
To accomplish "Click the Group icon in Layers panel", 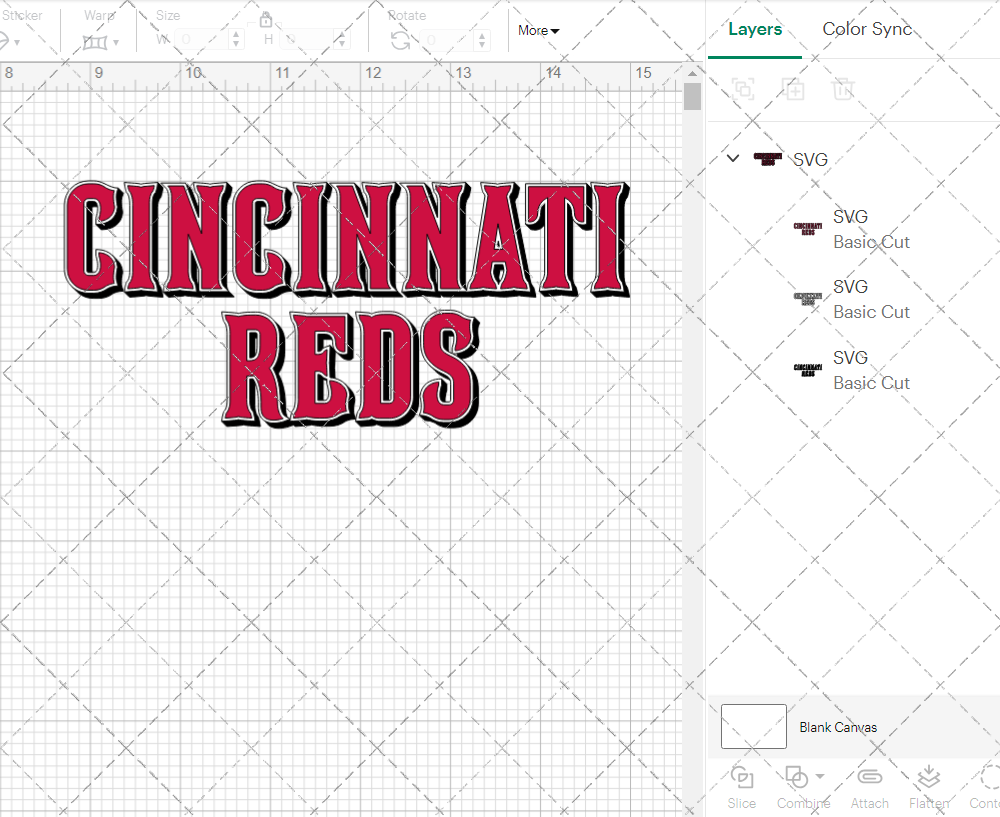I will tap(743, 89).
